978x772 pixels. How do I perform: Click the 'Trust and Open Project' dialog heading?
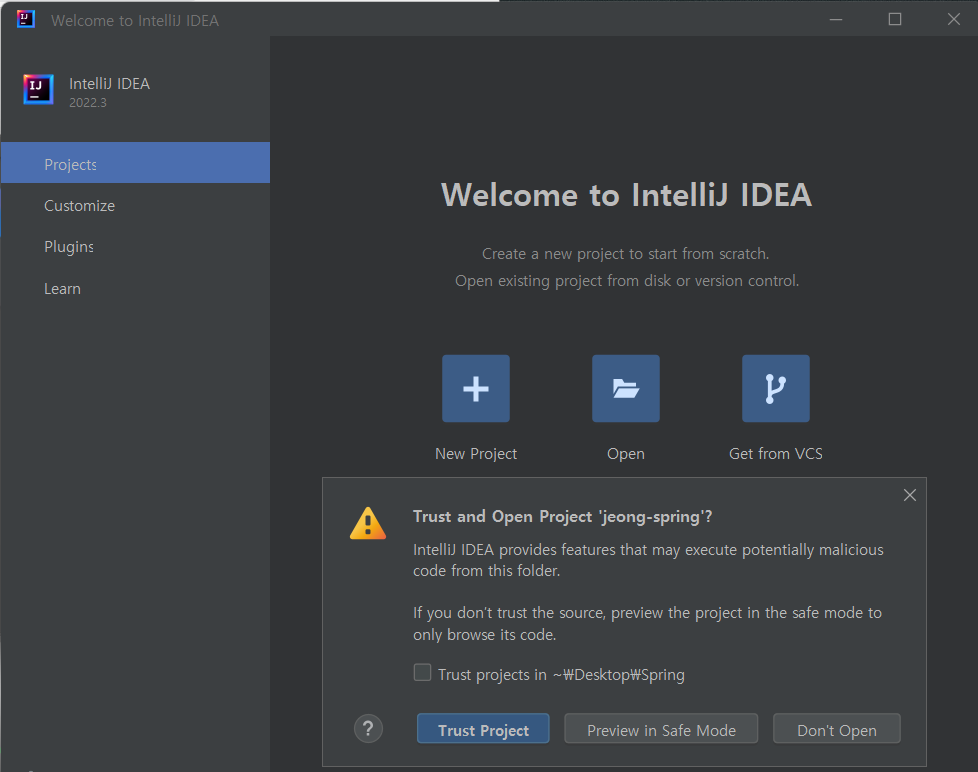563,516
